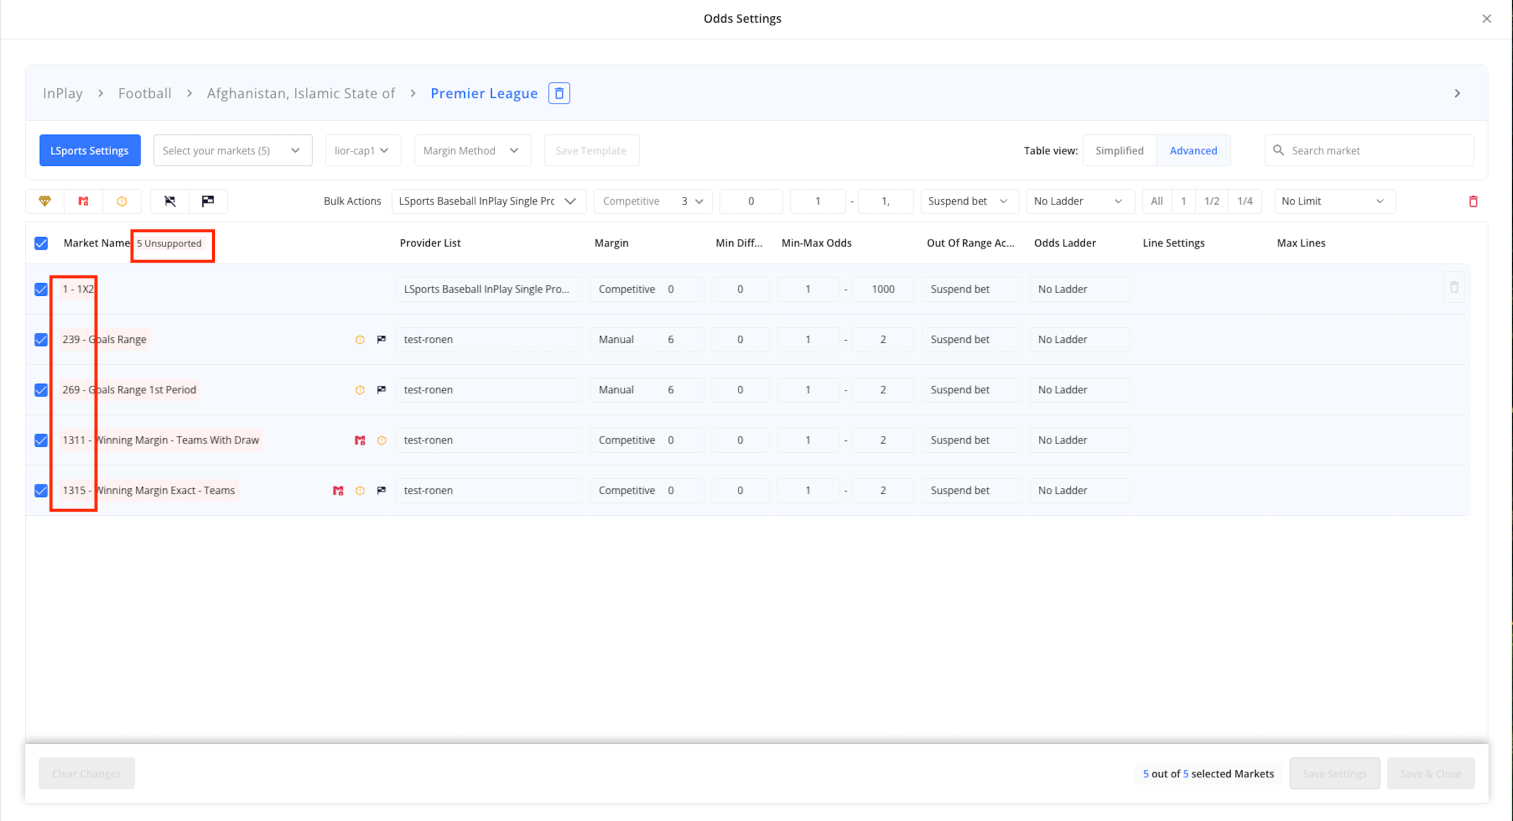Screen dimensions: 1513x821
Task: Click the flag icon on Goals Range row
Action: pyautogui.click(x=381, y=340)
